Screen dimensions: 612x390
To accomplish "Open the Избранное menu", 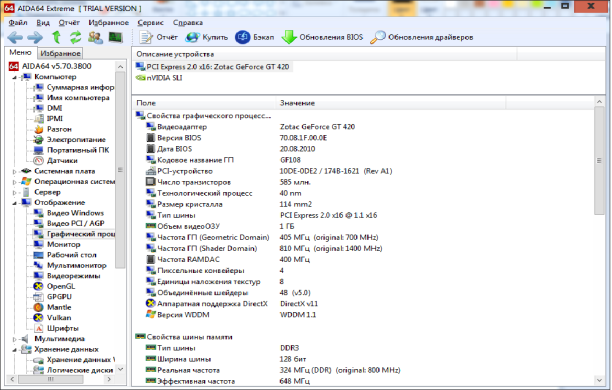I will coord(109,23).
